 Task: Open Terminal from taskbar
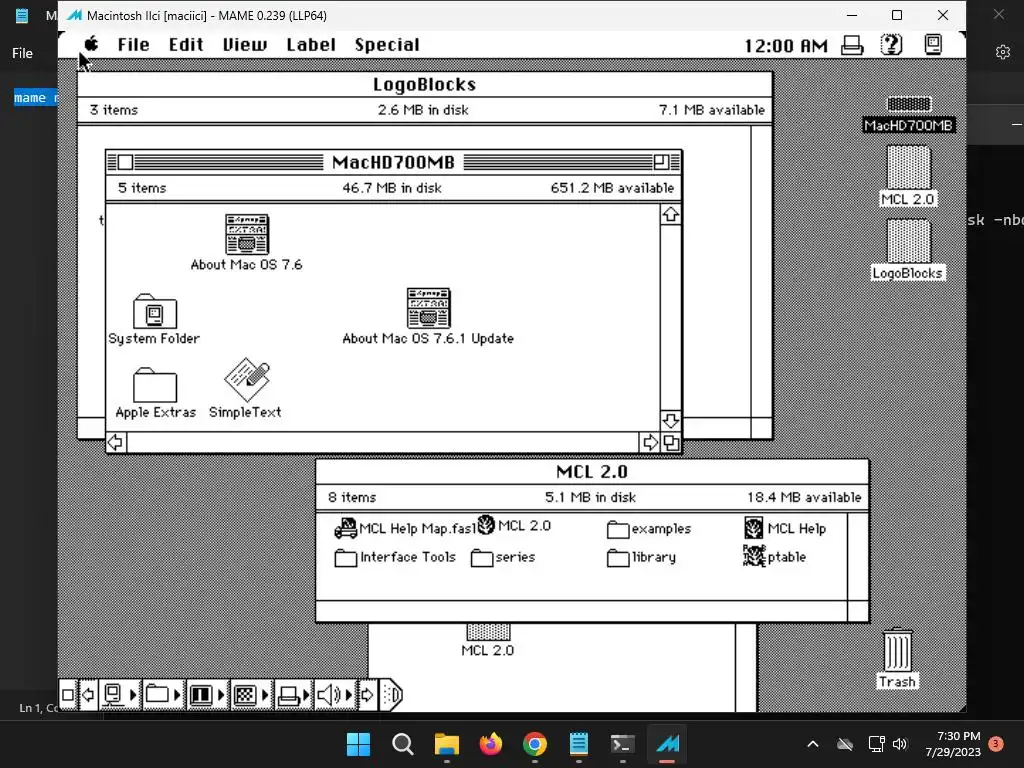click(x=622, y=744)
